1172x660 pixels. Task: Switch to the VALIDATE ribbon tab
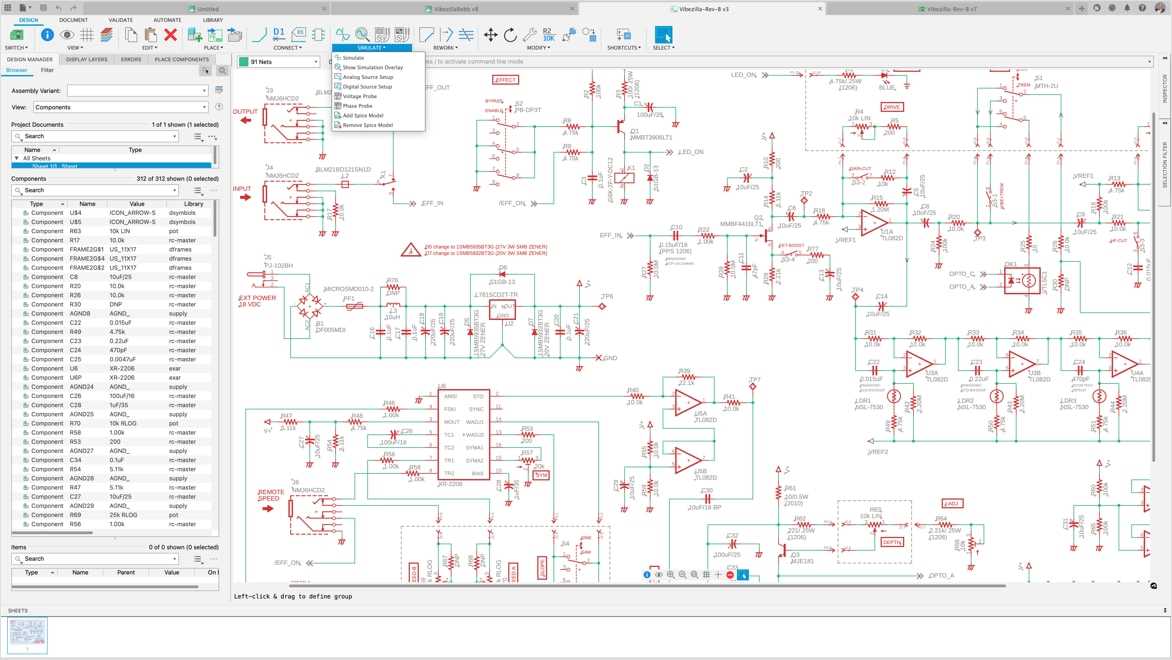[120, 20]
